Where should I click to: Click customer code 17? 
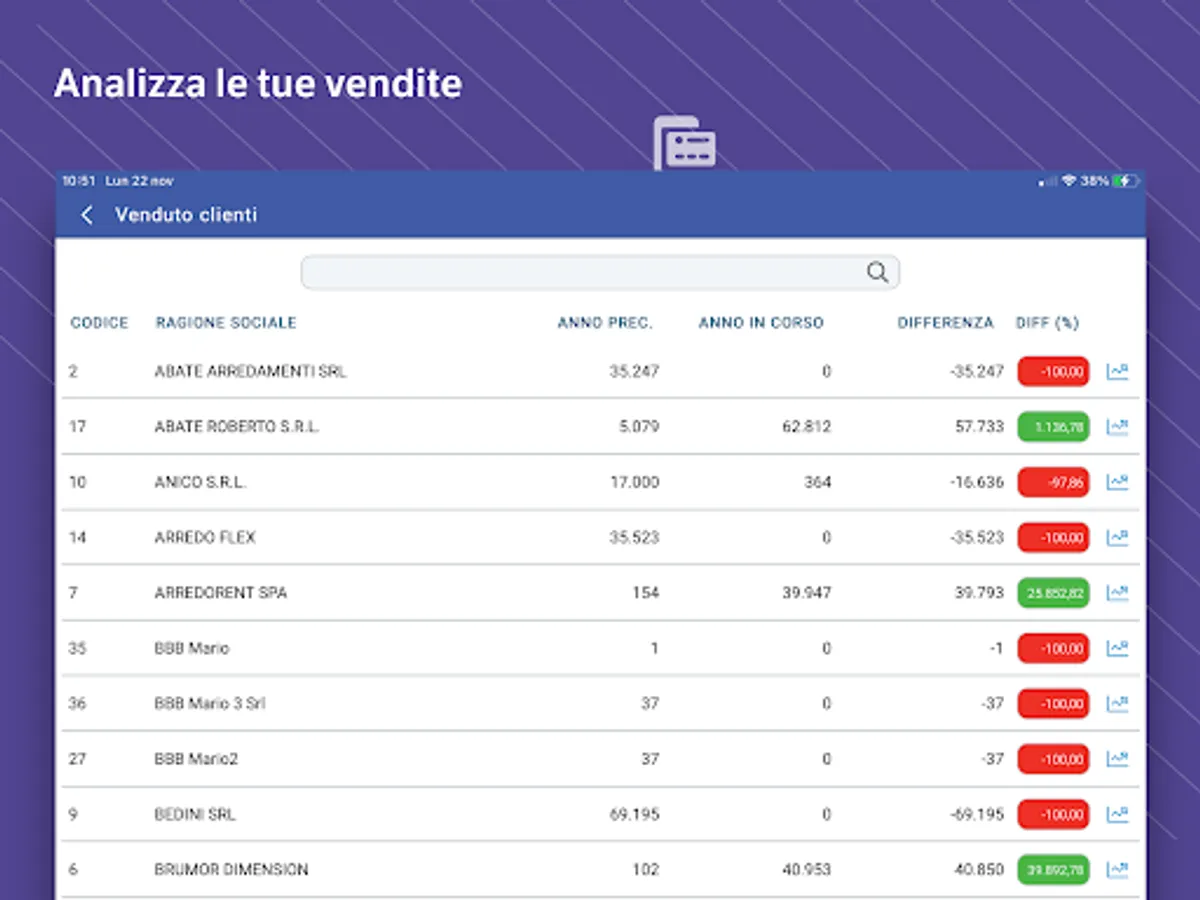[x=77, y=426]
